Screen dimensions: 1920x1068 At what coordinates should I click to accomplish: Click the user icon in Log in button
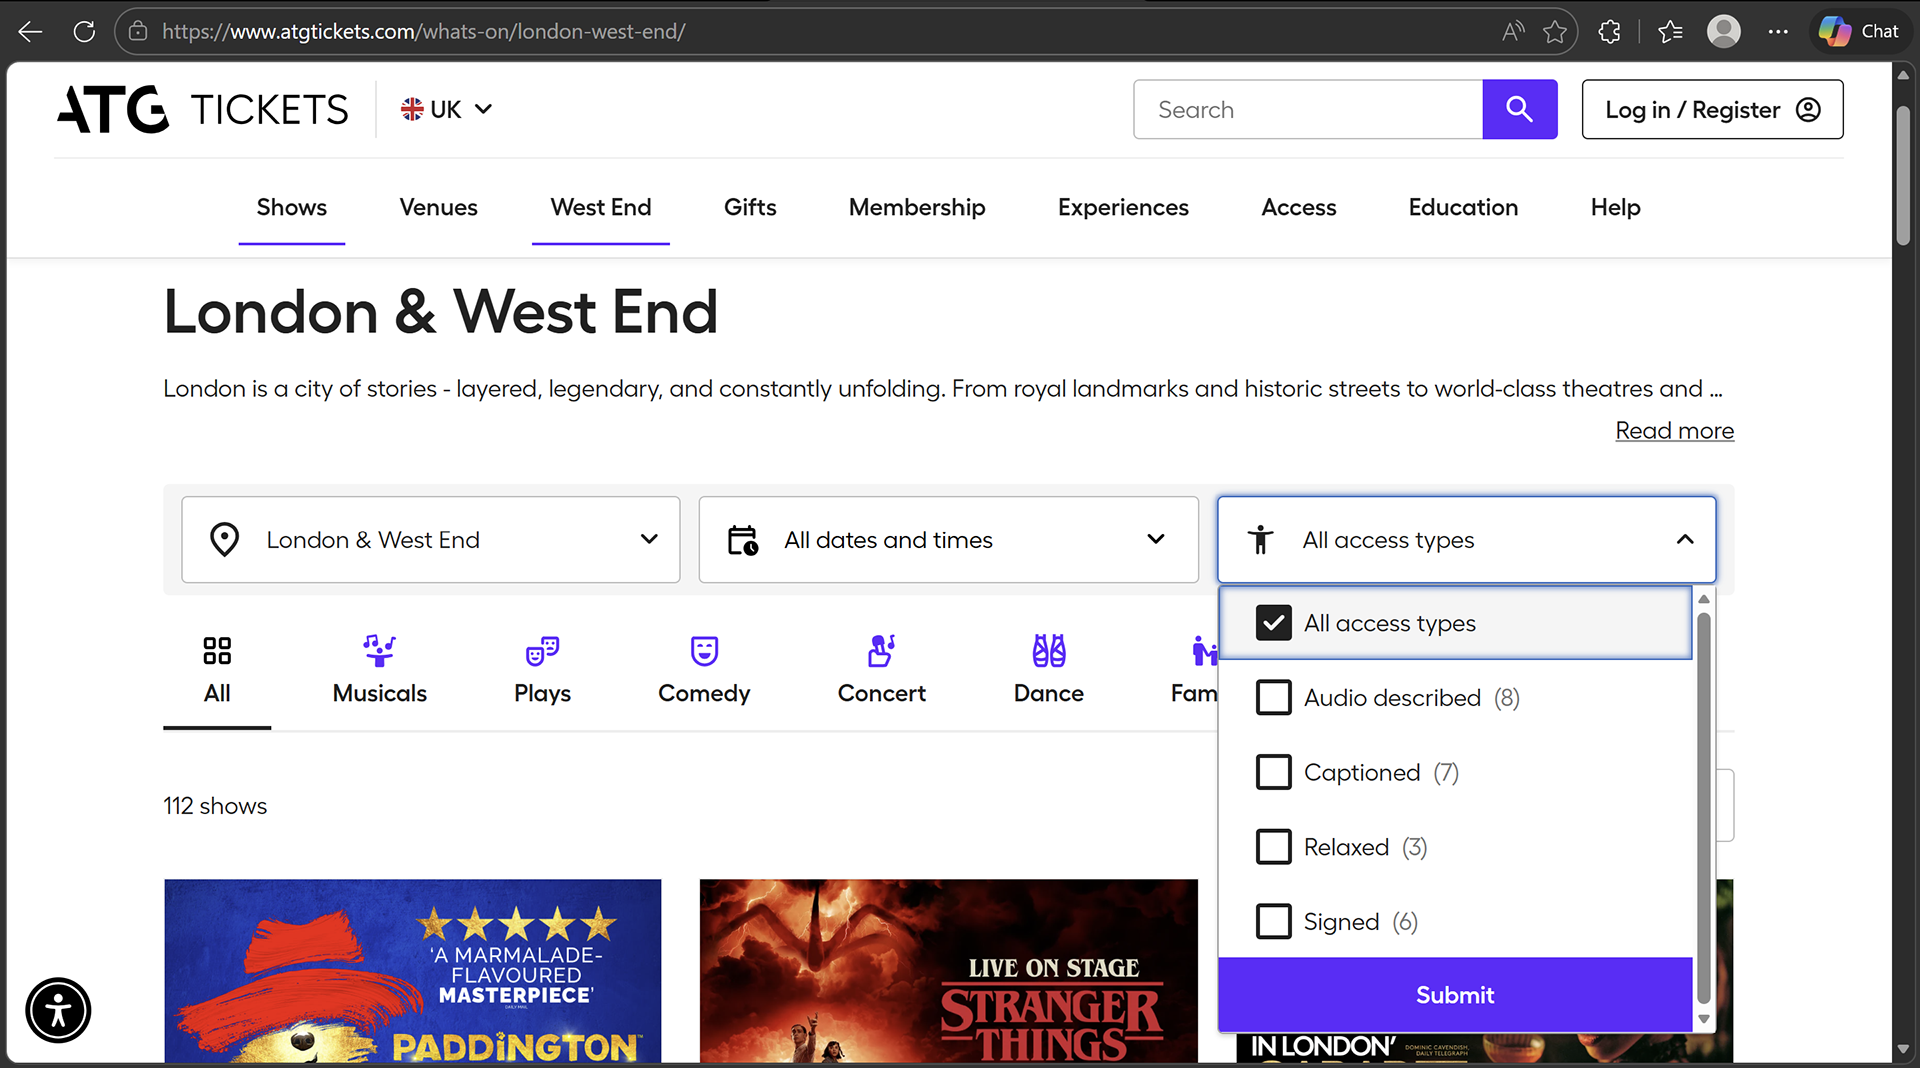tap(1808, 109)
